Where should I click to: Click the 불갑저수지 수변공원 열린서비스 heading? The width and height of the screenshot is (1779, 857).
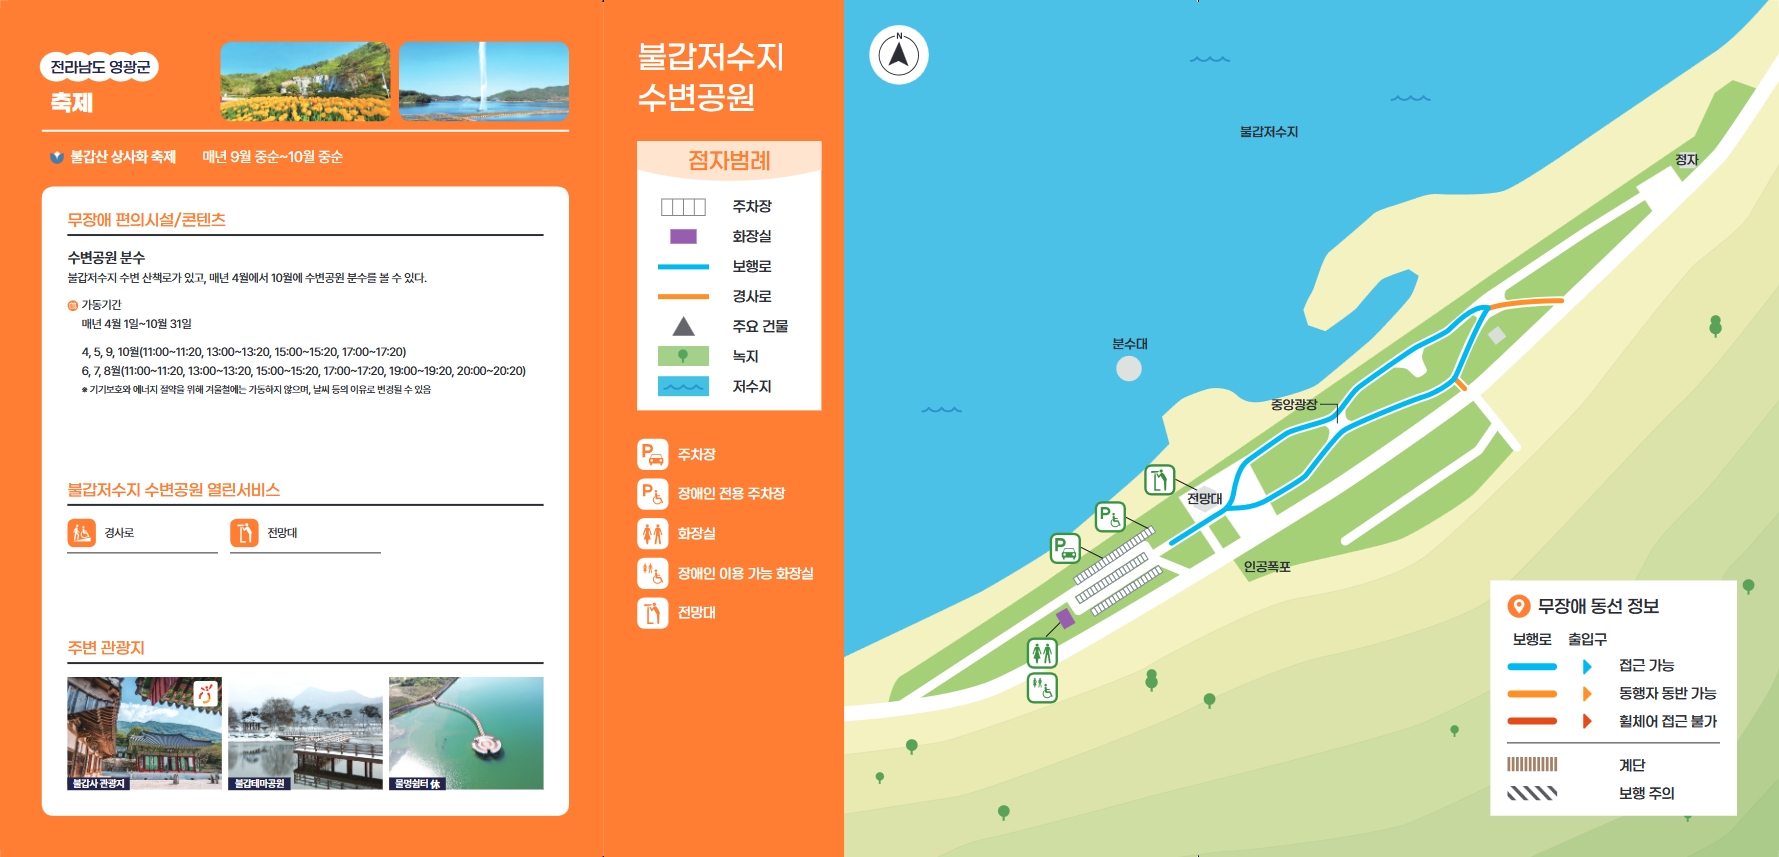click(x=173, y=490)
